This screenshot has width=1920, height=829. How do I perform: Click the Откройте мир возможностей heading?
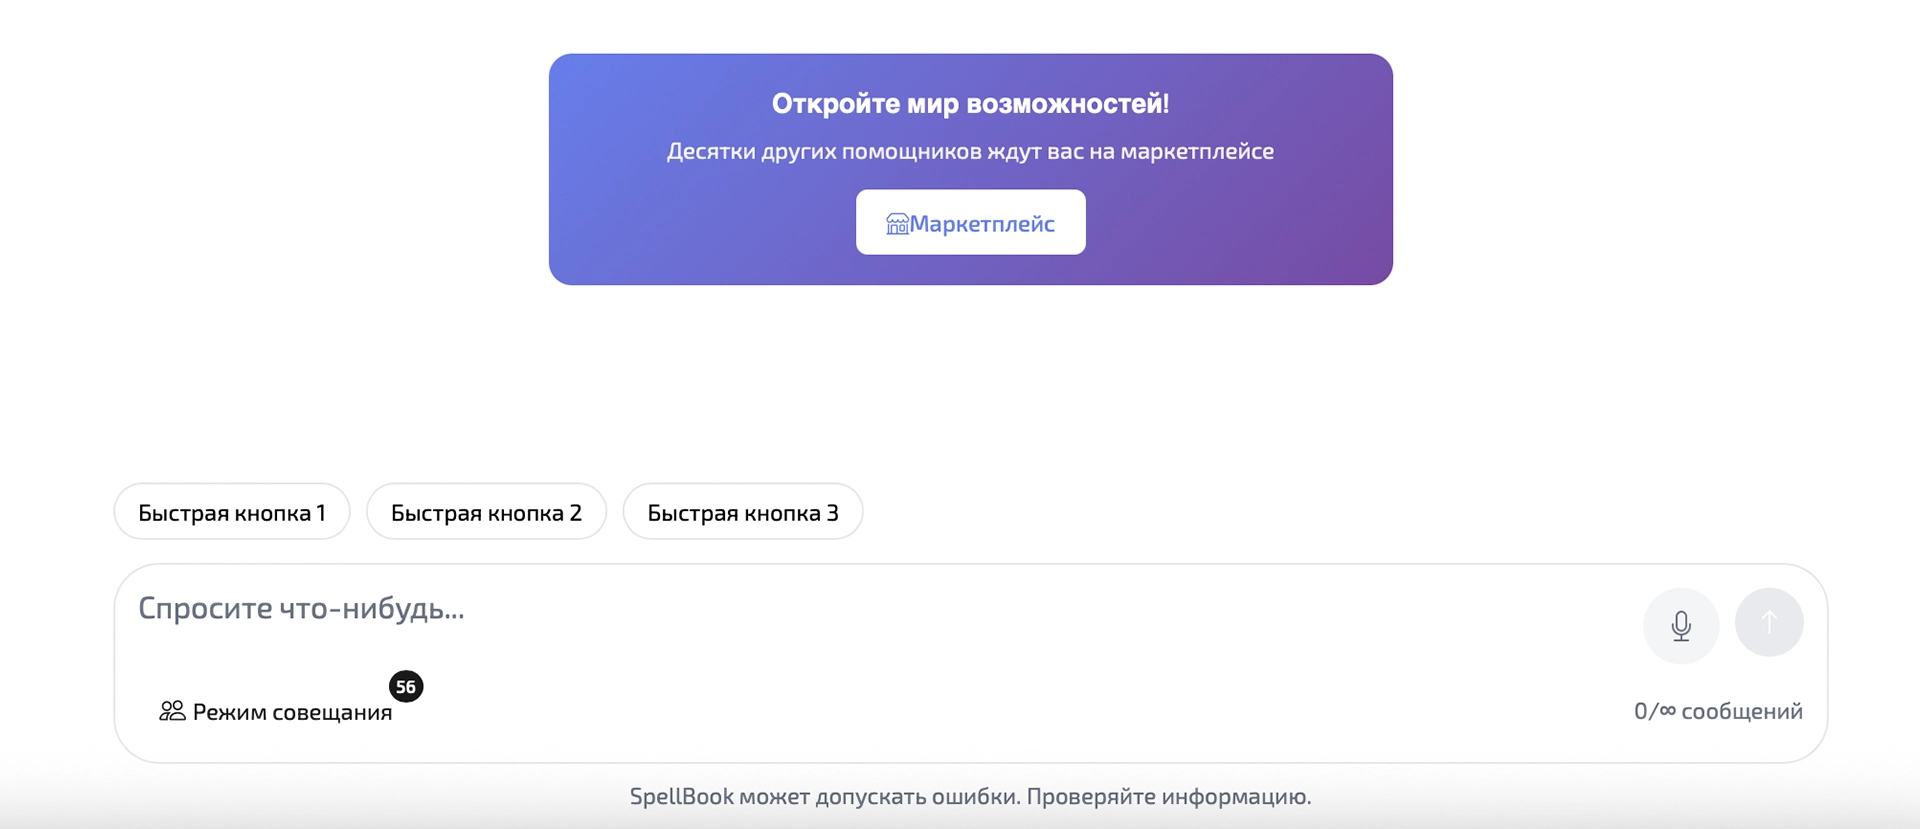click(x=970, y=103)
